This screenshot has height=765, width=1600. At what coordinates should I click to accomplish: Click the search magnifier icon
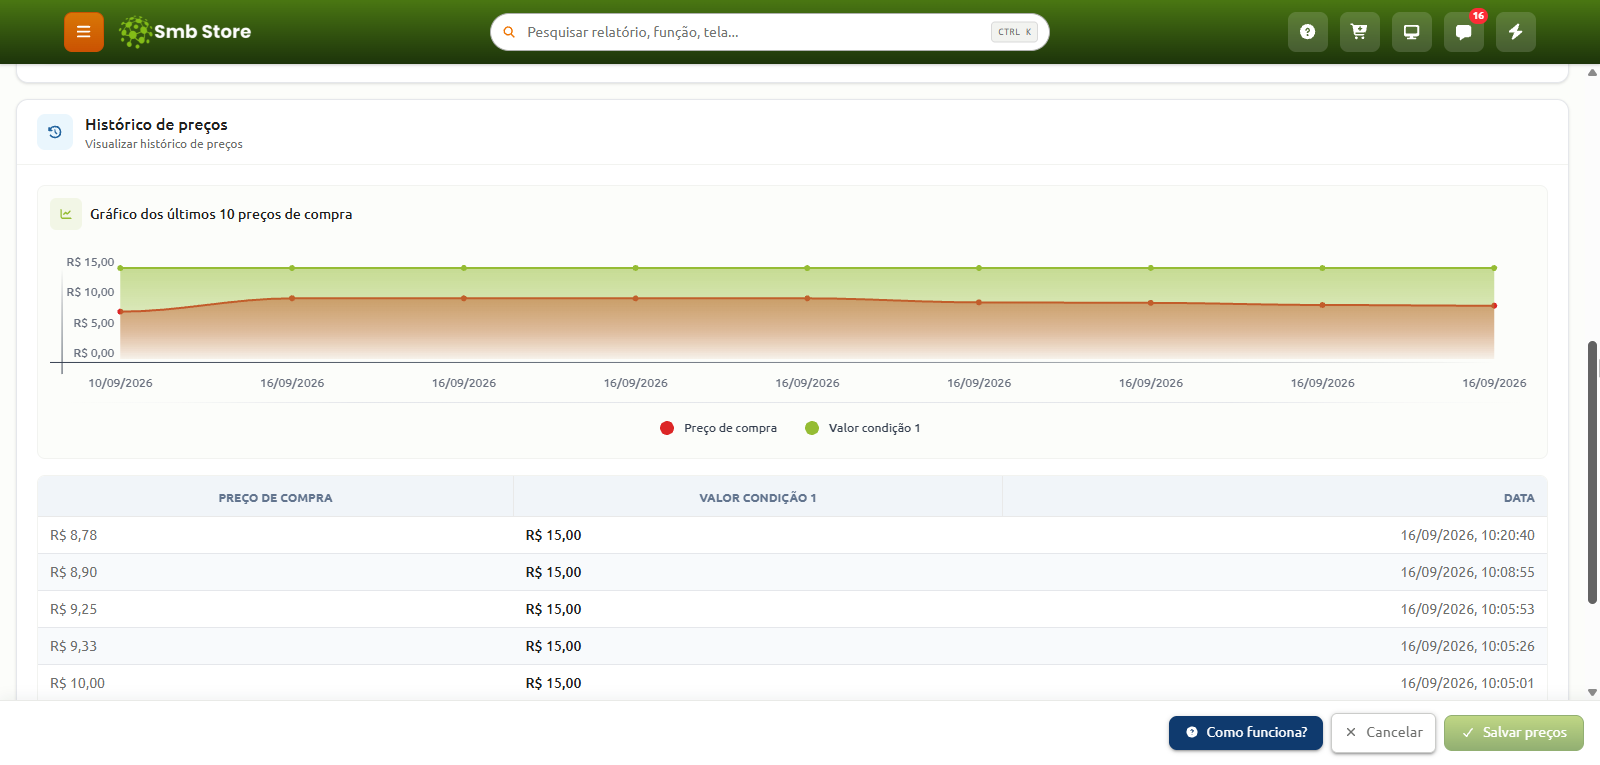click(509, 32)
